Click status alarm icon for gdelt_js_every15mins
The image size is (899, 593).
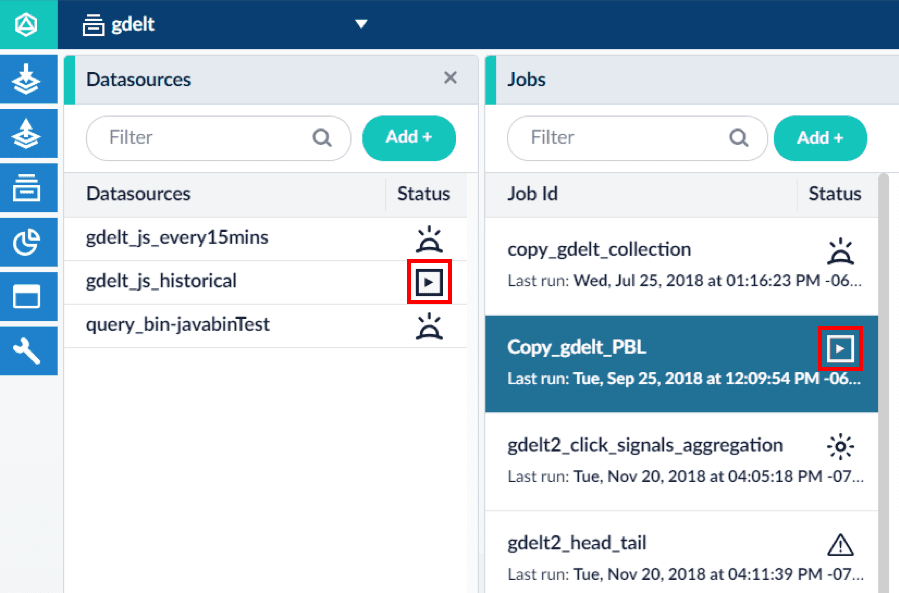point(429,240)
